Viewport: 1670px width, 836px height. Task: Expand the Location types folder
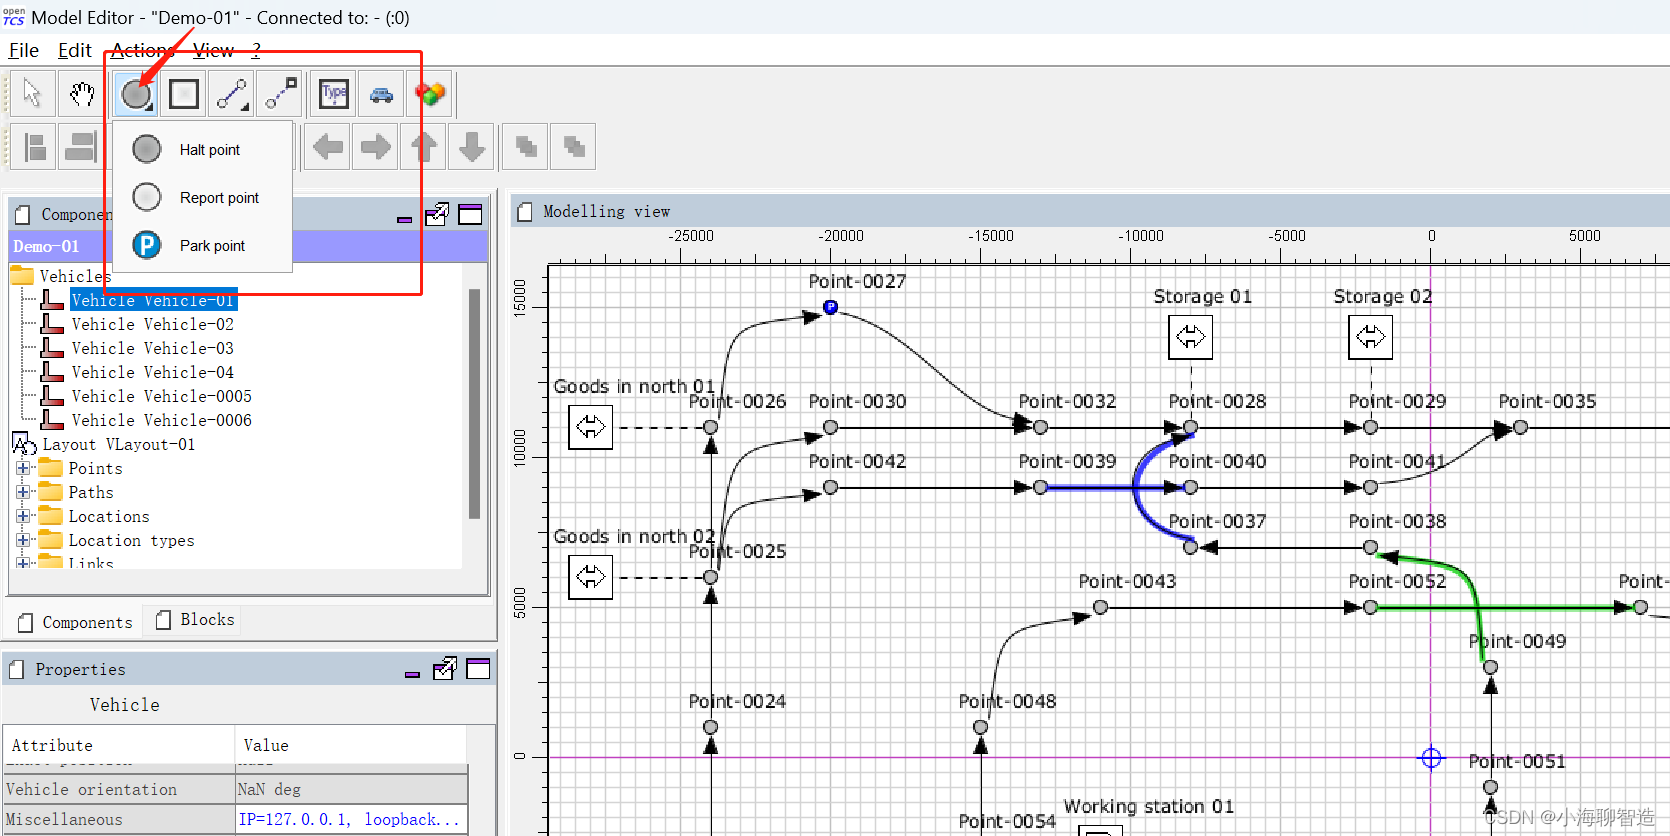(x=24, y=540)
